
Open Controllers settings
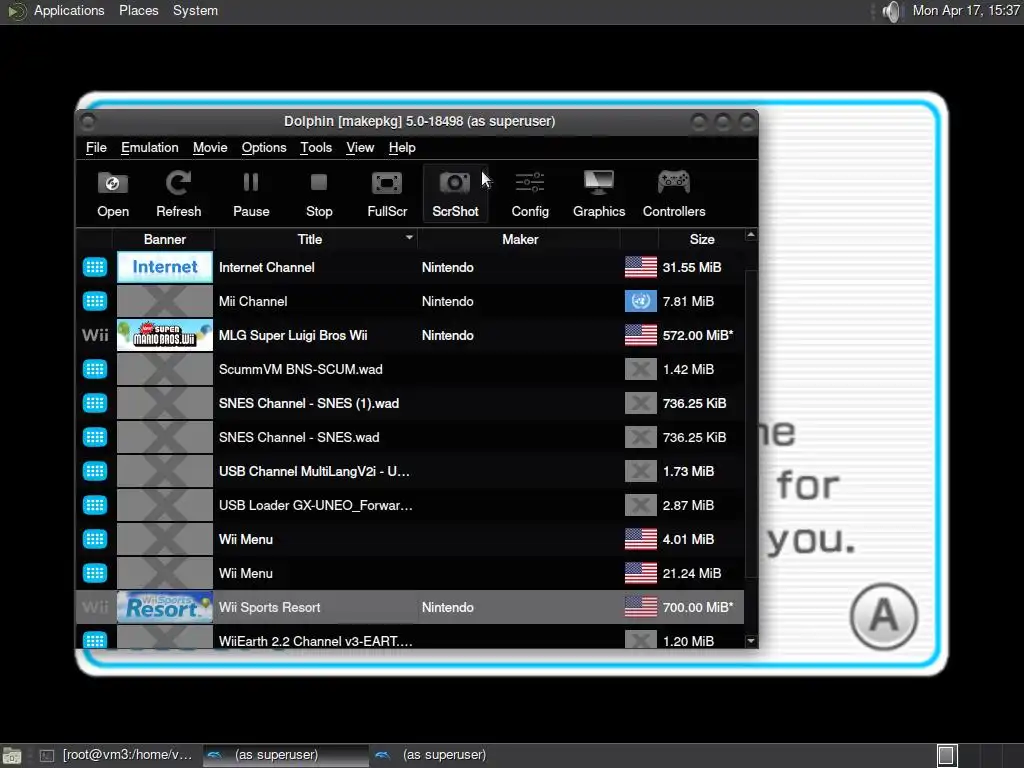click(x=674, y=194)
